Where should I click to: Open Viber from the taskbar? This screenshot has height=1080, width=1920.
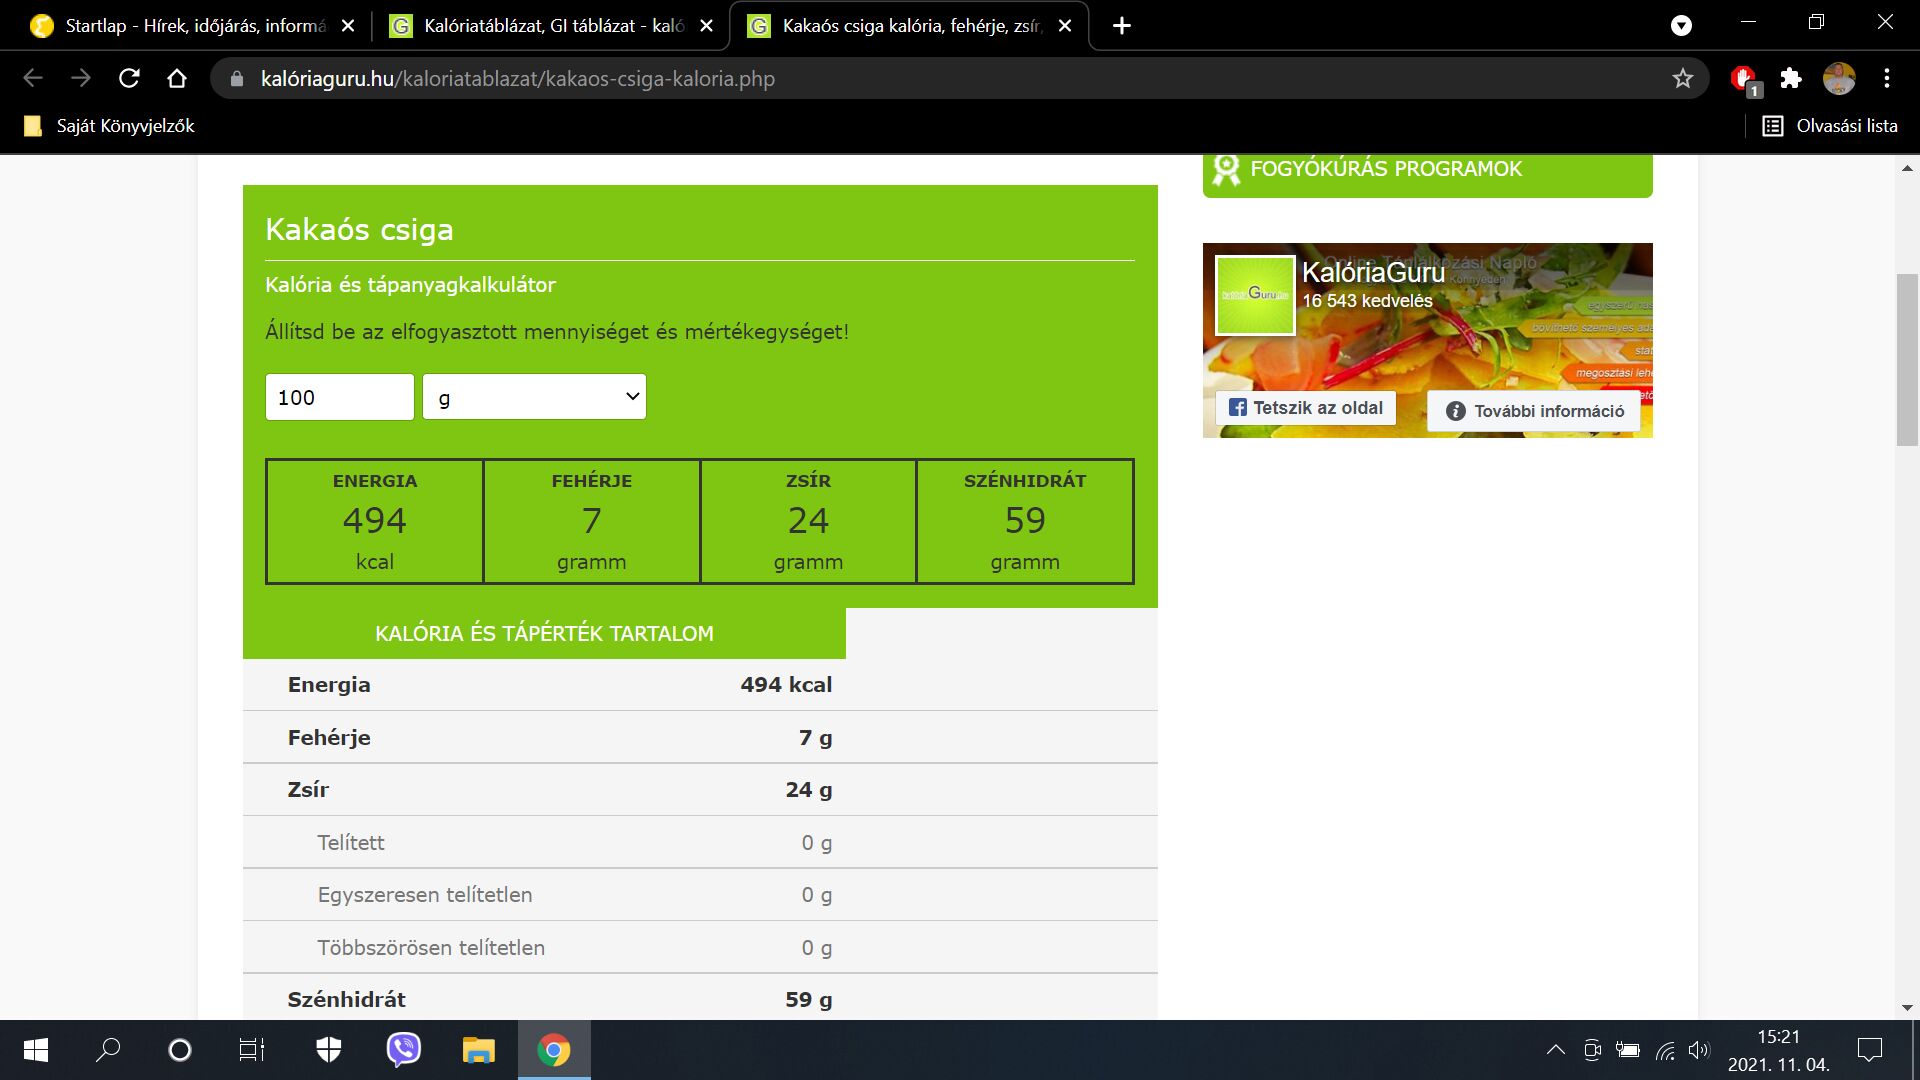[404, 1050]
